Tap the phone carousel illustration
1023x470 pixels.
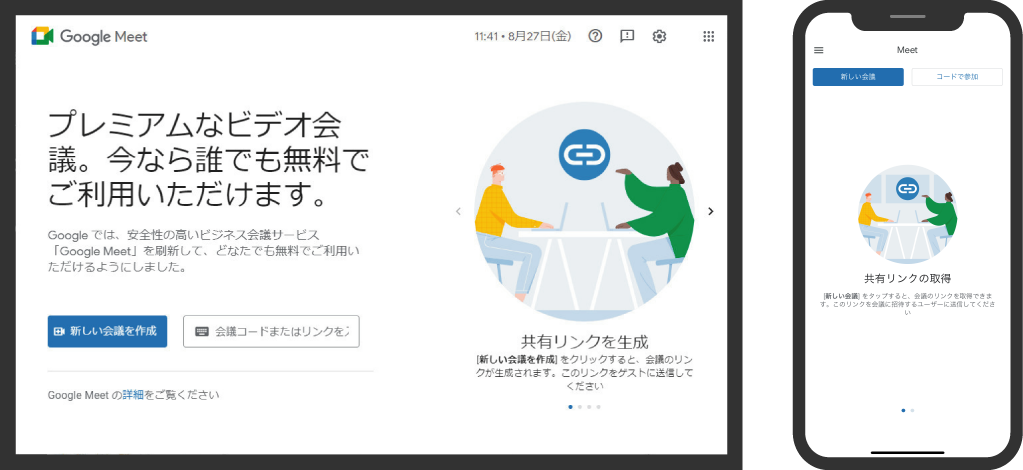click(908, 214)
